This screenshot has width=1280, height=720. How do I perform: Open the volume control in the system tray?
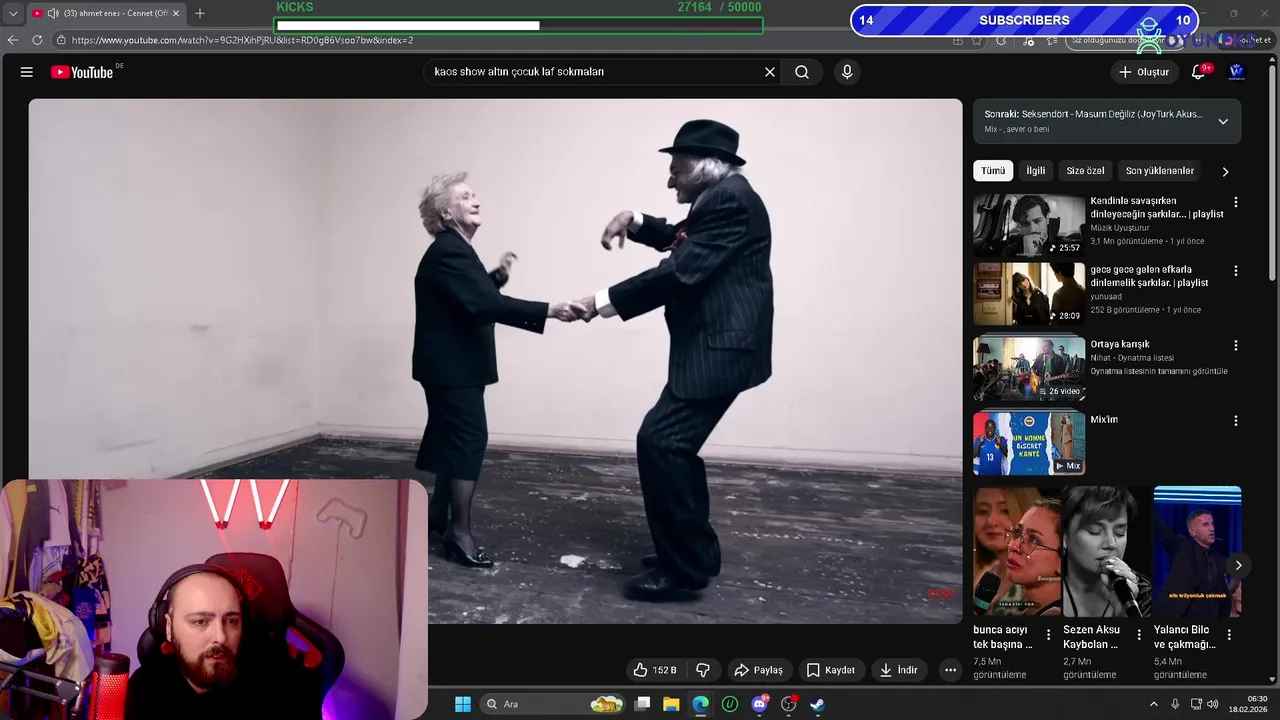click(1213, 704)
